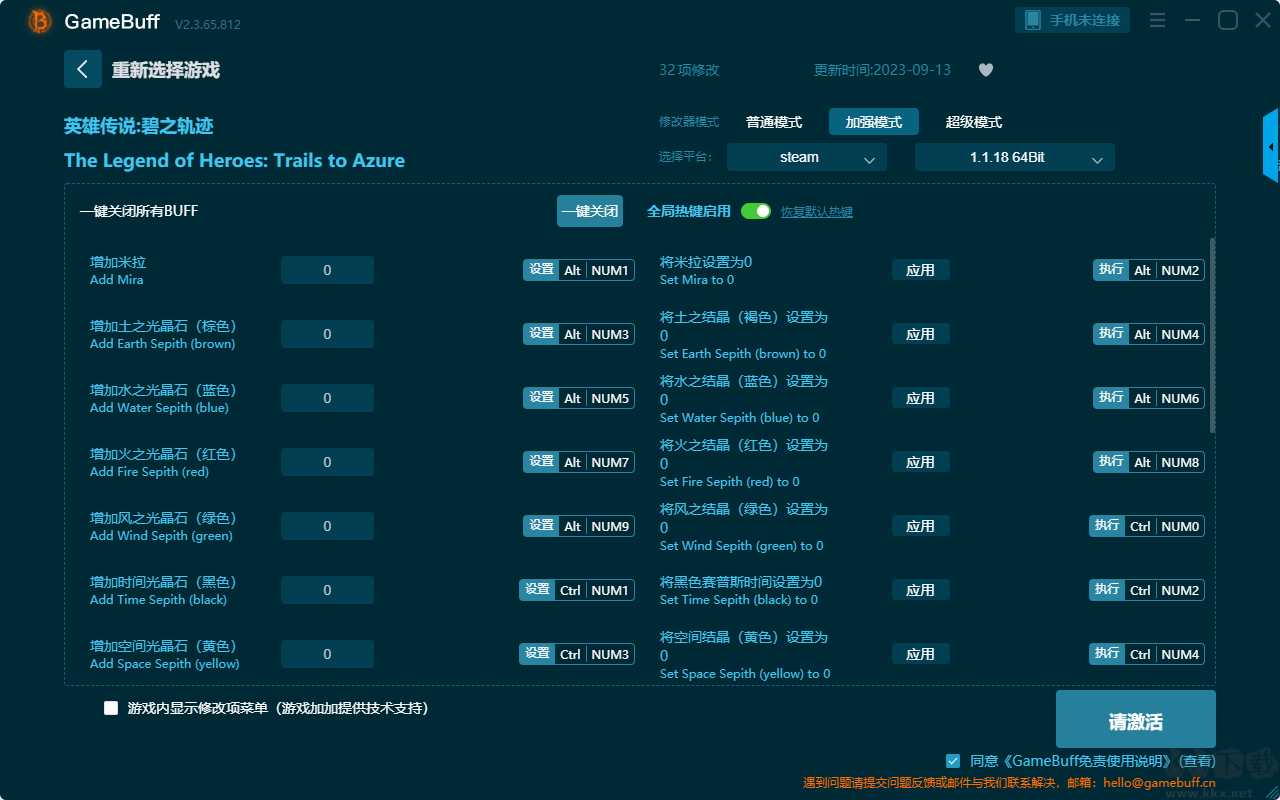Screen dimensions: 1280x800
Task: Click 执行 hotkey for Alt NUM4
Action: point(1111,334)
